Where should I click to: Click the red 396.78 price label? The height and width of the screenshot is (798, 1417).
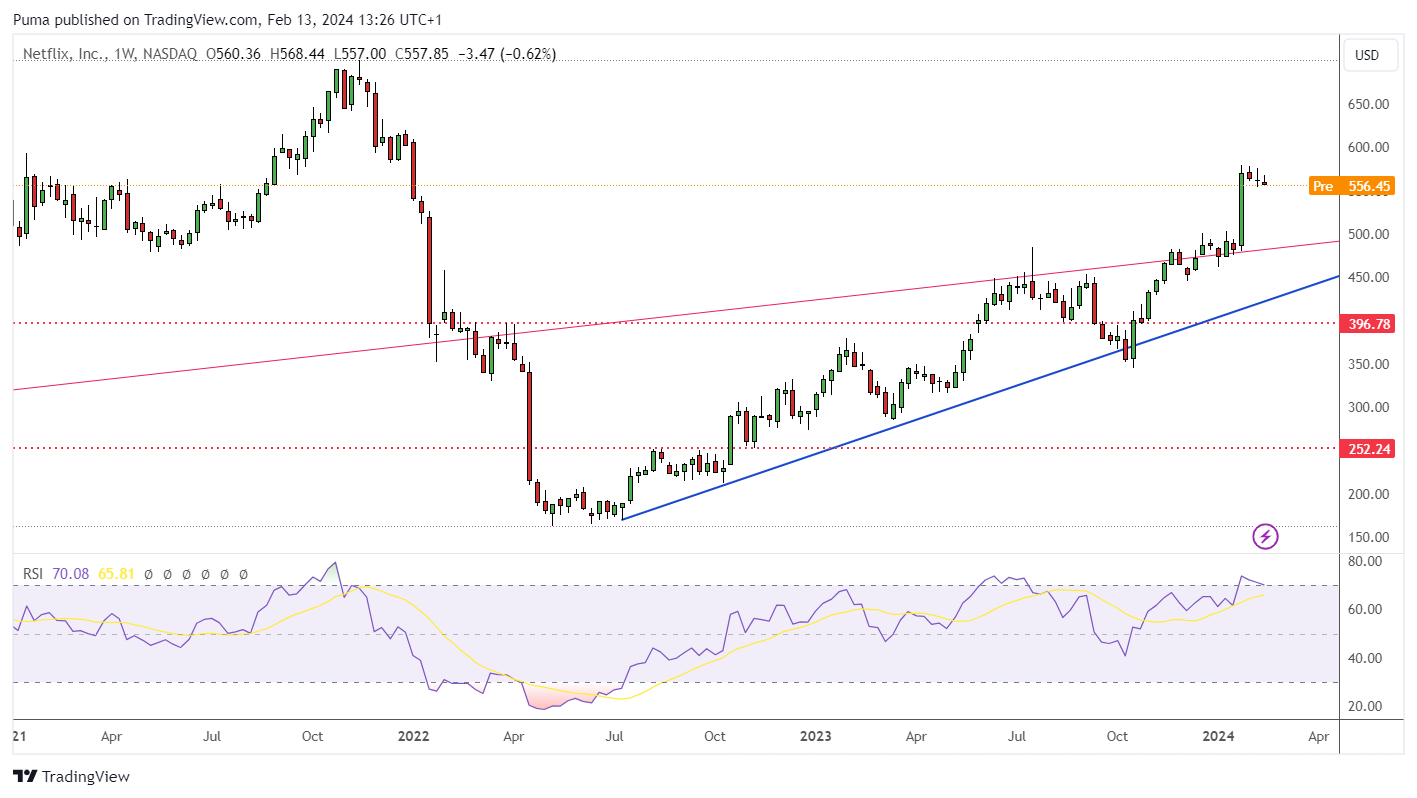pyautogui.click(x=1366, y=324)
